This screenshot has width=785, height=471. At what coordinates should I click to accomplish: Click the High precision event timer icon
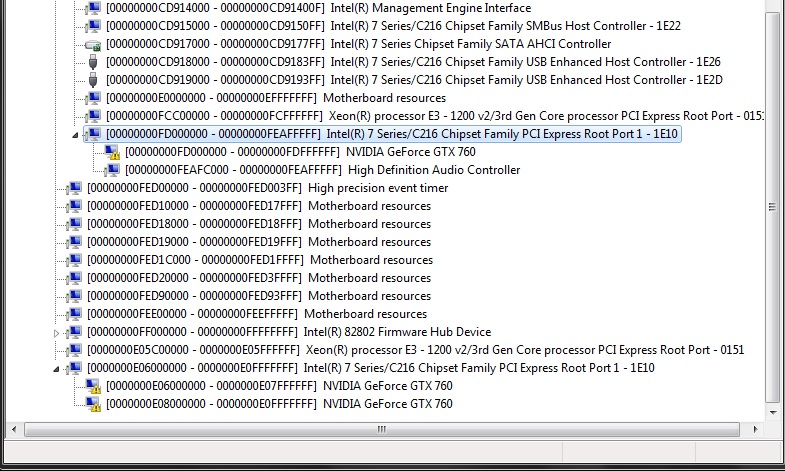coord(74,188)
